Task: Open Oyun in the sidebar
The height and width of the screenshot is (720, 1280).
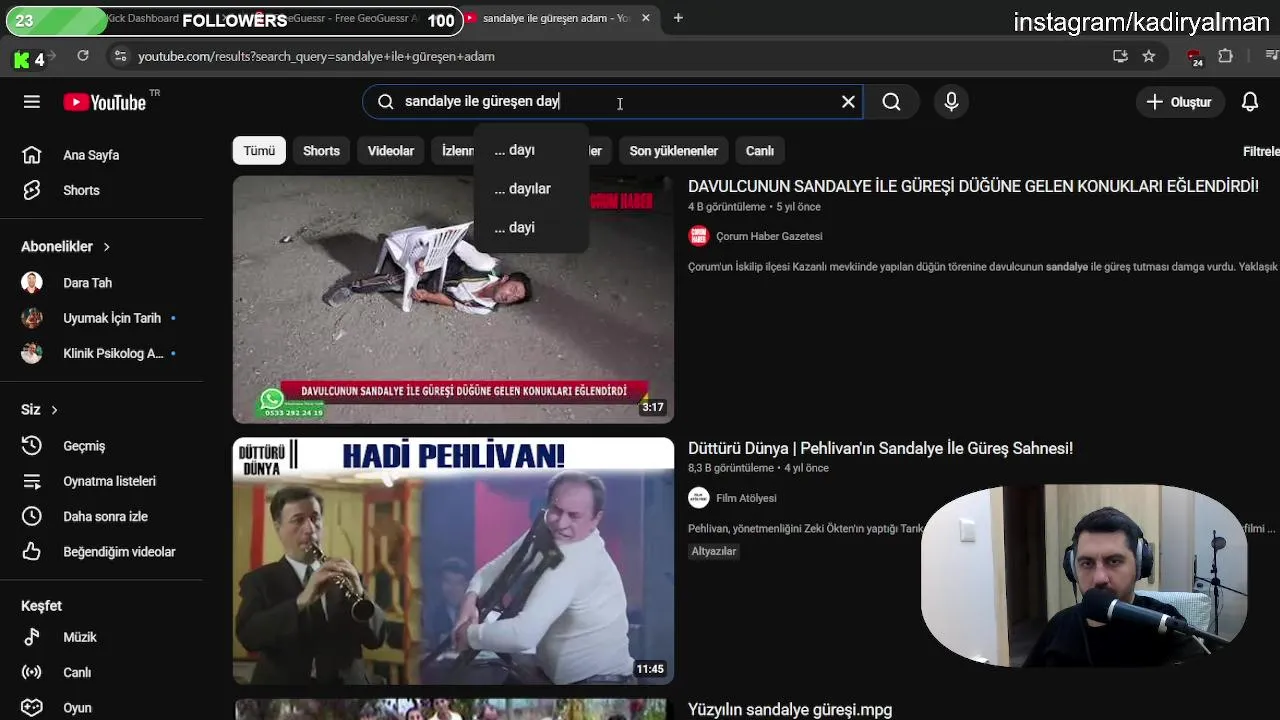Action: point(77,707)
